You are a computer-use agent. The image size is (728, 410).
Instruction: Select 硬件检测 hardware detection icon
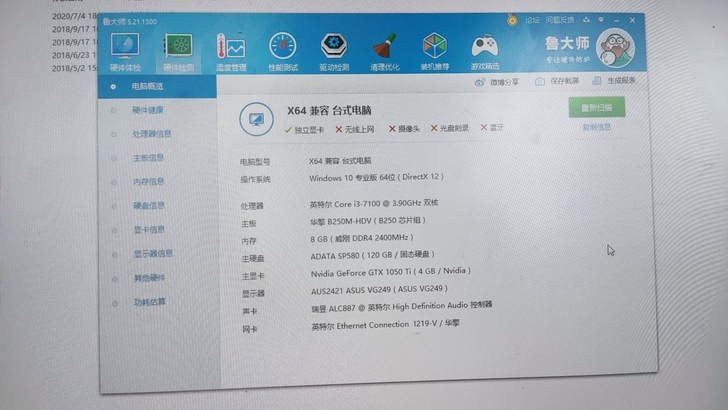coord(178,52)
